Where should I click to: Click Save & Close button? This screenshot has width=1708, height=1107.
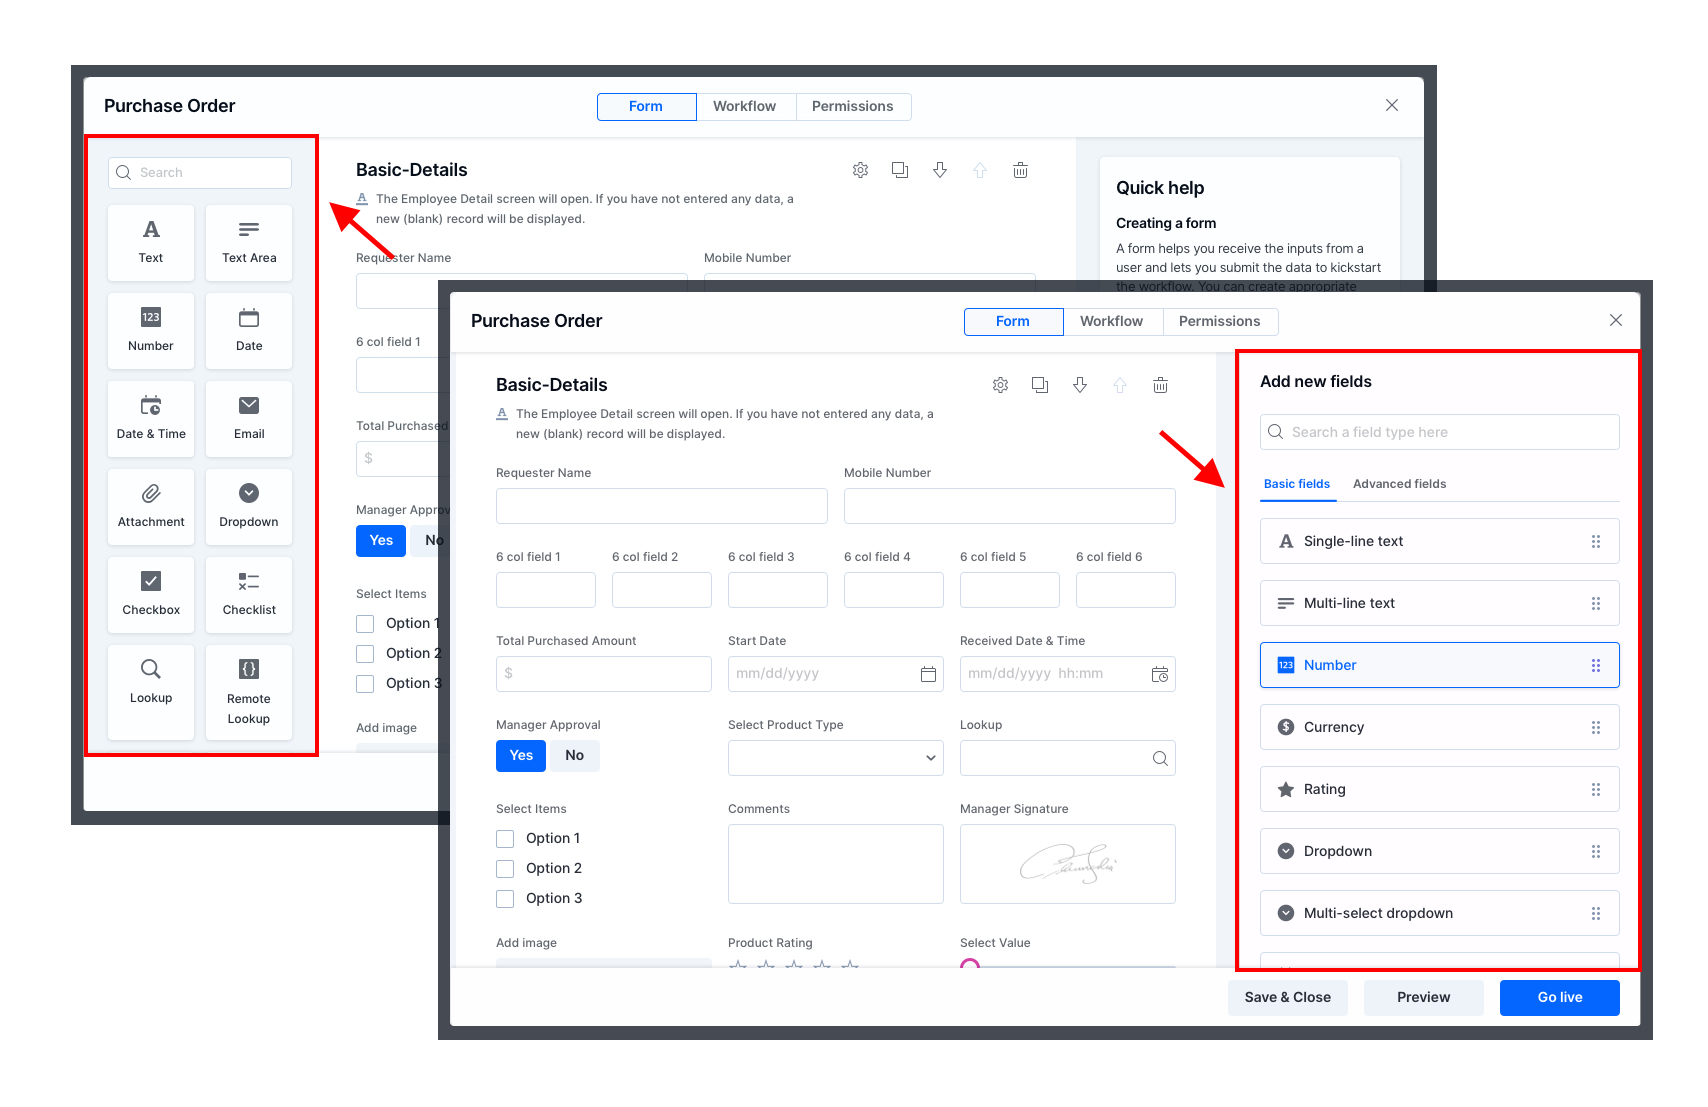click(x=1288, y=998)
